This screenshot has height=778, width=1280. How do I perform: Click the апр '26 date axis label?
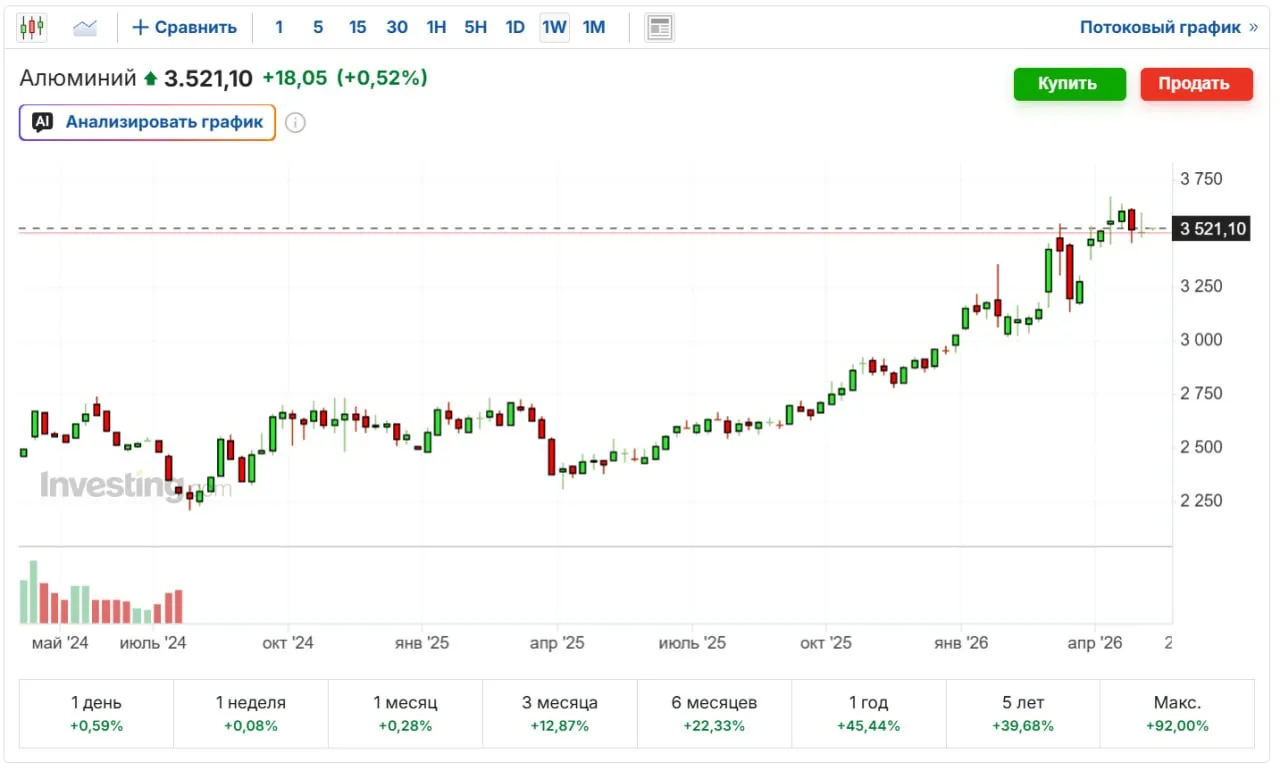click(1095, 642)
